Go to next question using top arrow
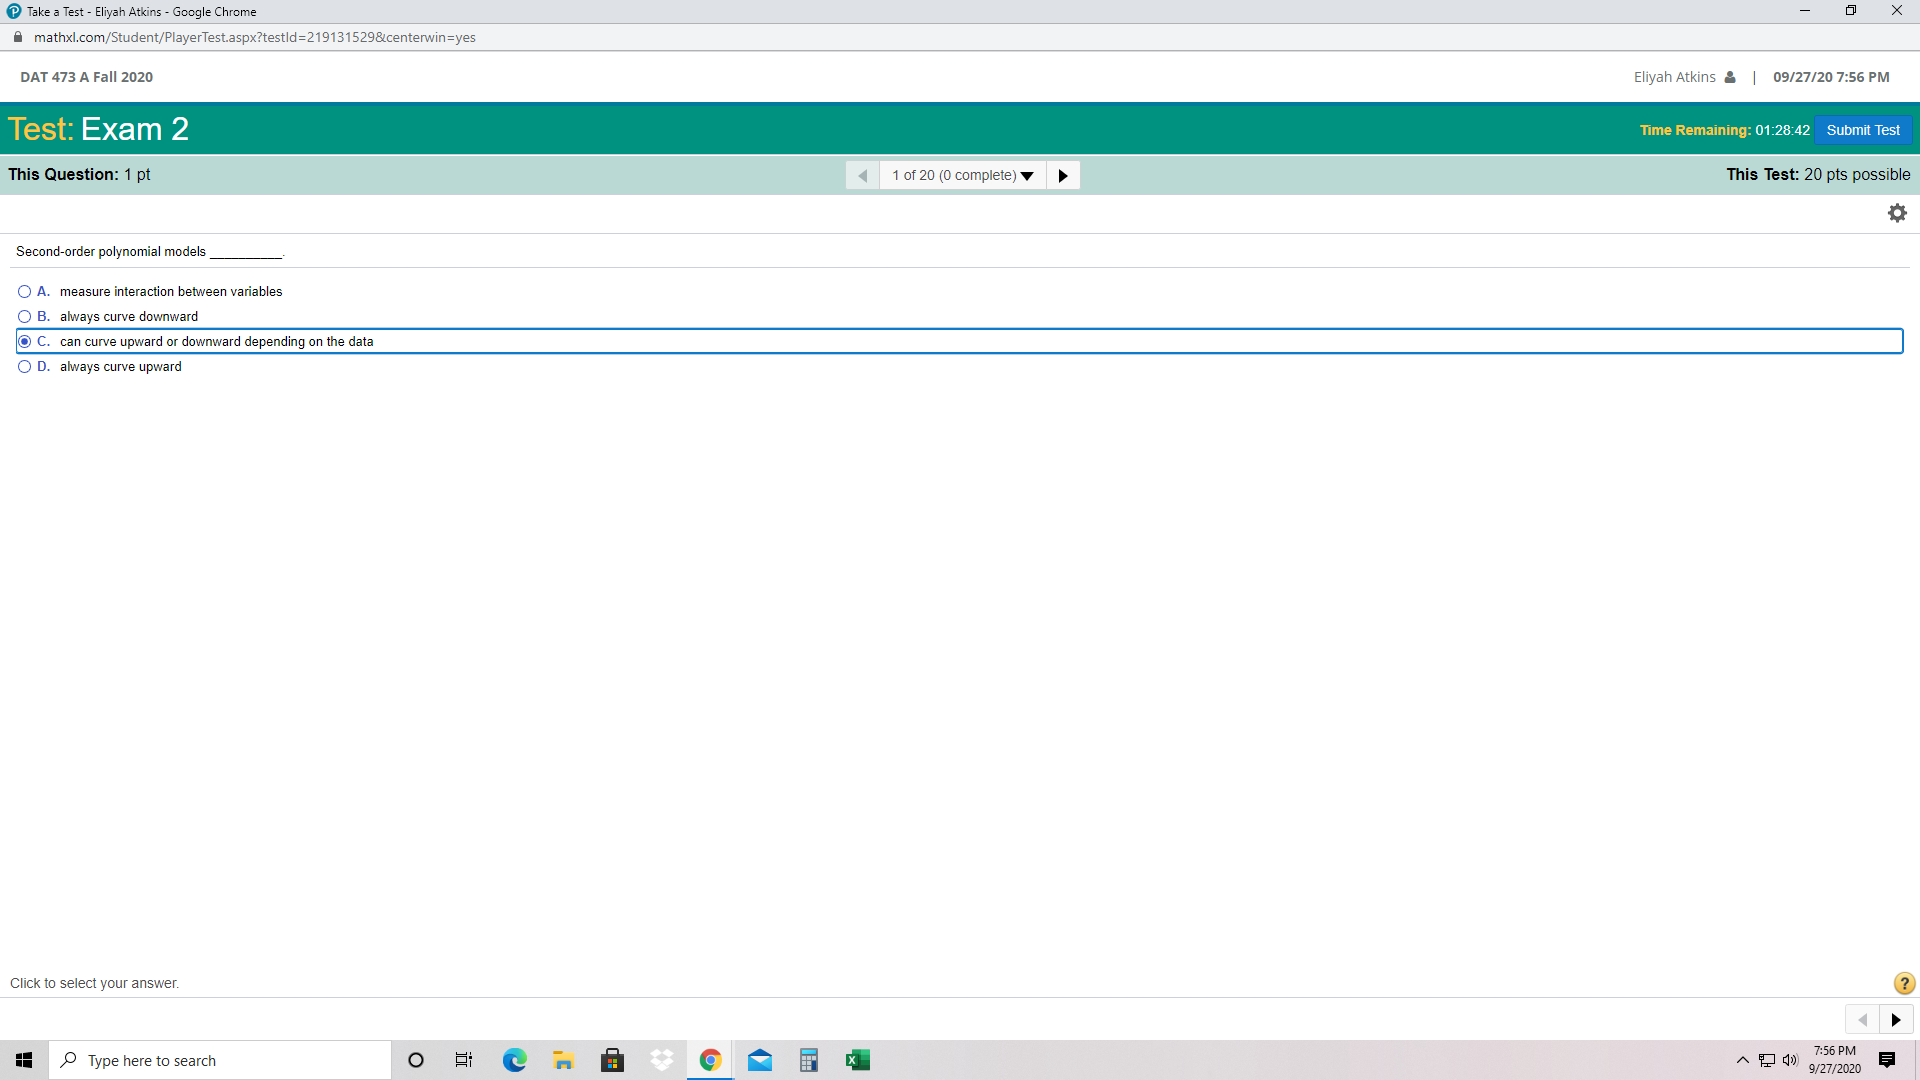Viewport: 1920px width, 1080px height. pos(1063,175)
